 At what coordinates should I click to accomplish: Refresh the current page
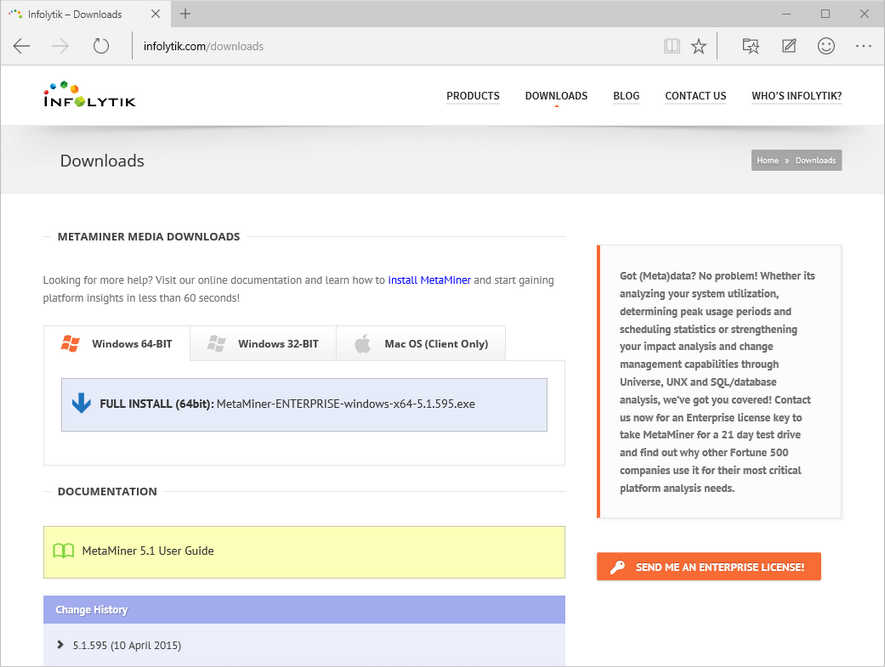click(x=101, y=46)
